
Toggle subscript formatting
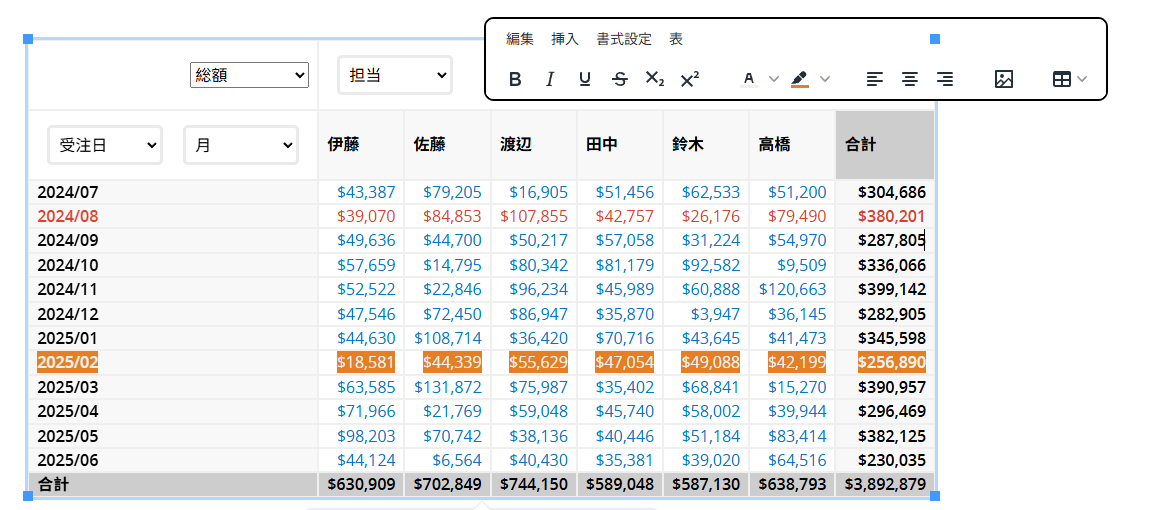tap(654, 79)
